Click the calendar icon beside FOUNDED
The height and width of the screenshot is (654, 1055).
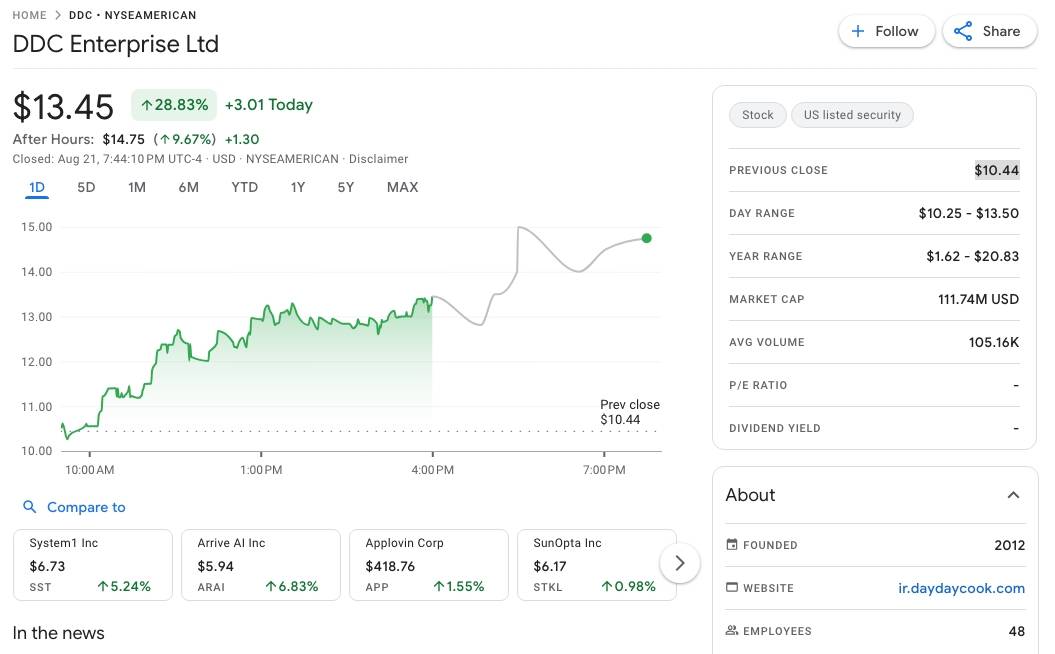732,544
